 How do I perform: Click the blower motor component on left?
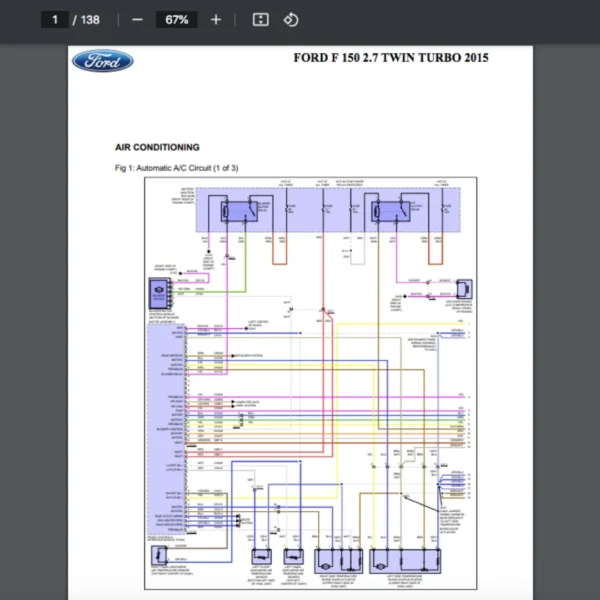point(158,290)
